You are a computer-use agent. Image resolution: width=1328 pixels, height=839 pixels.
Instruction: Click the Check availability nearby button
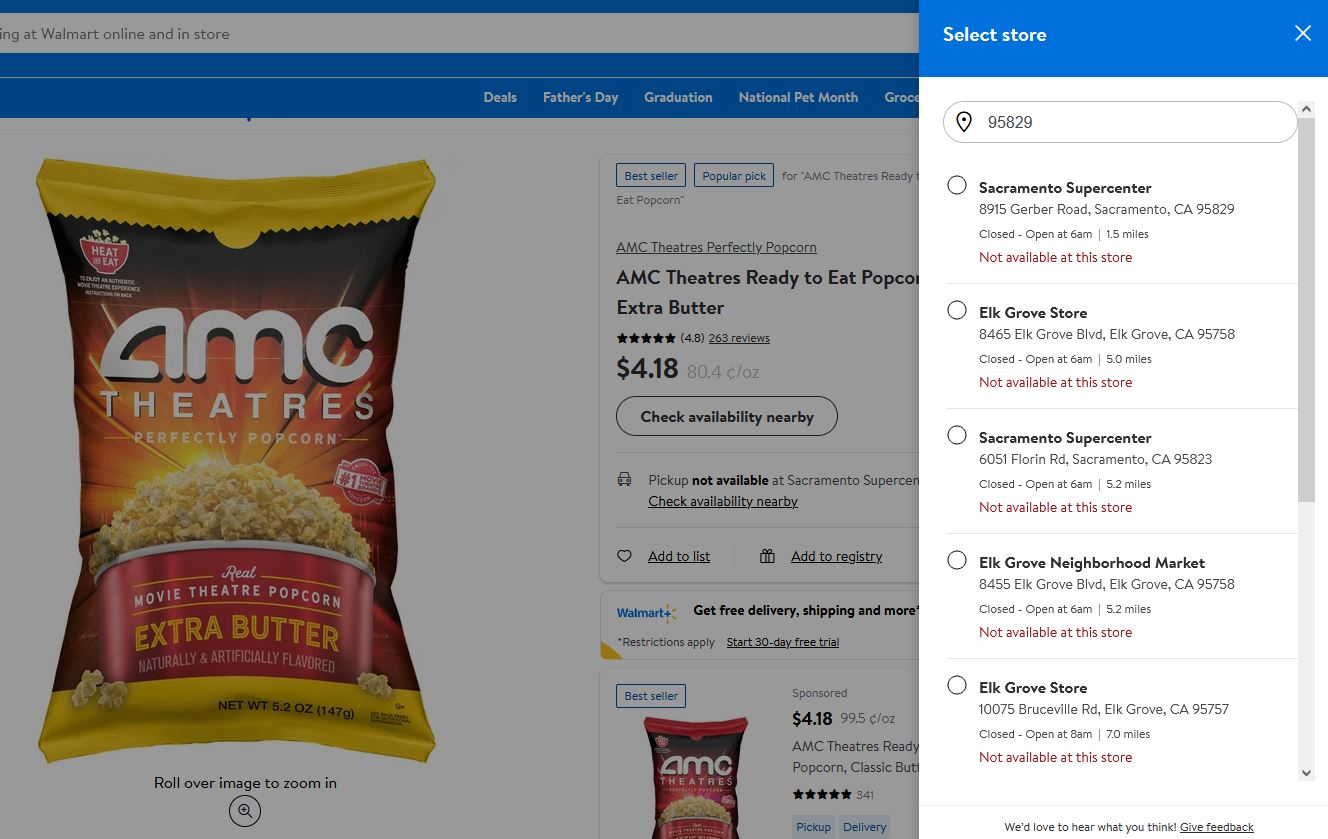[x=727, y=417]
